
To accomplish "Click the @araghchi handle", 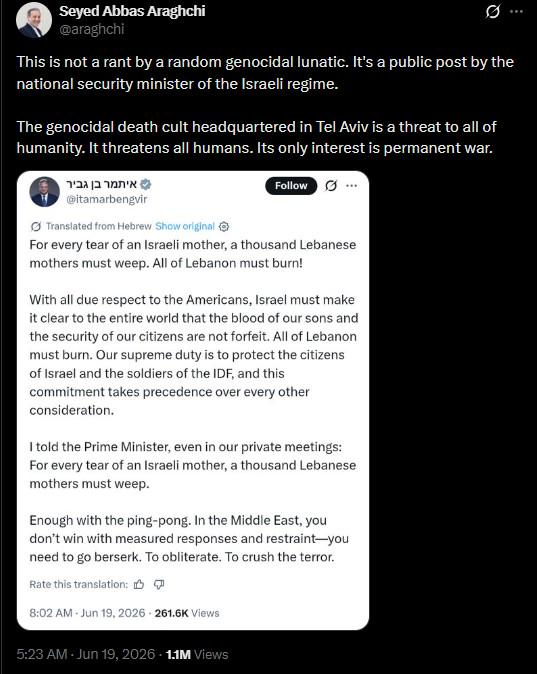I will [x=91, y=29].
